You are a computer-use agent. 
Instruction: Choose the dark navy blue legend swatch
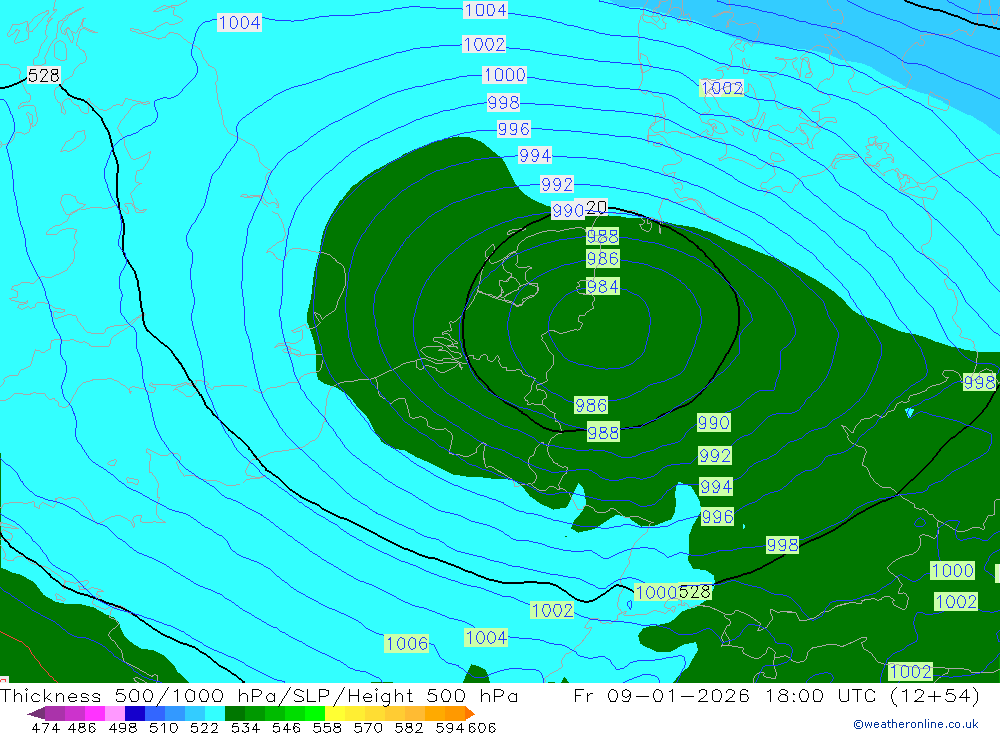click(135, 713)
